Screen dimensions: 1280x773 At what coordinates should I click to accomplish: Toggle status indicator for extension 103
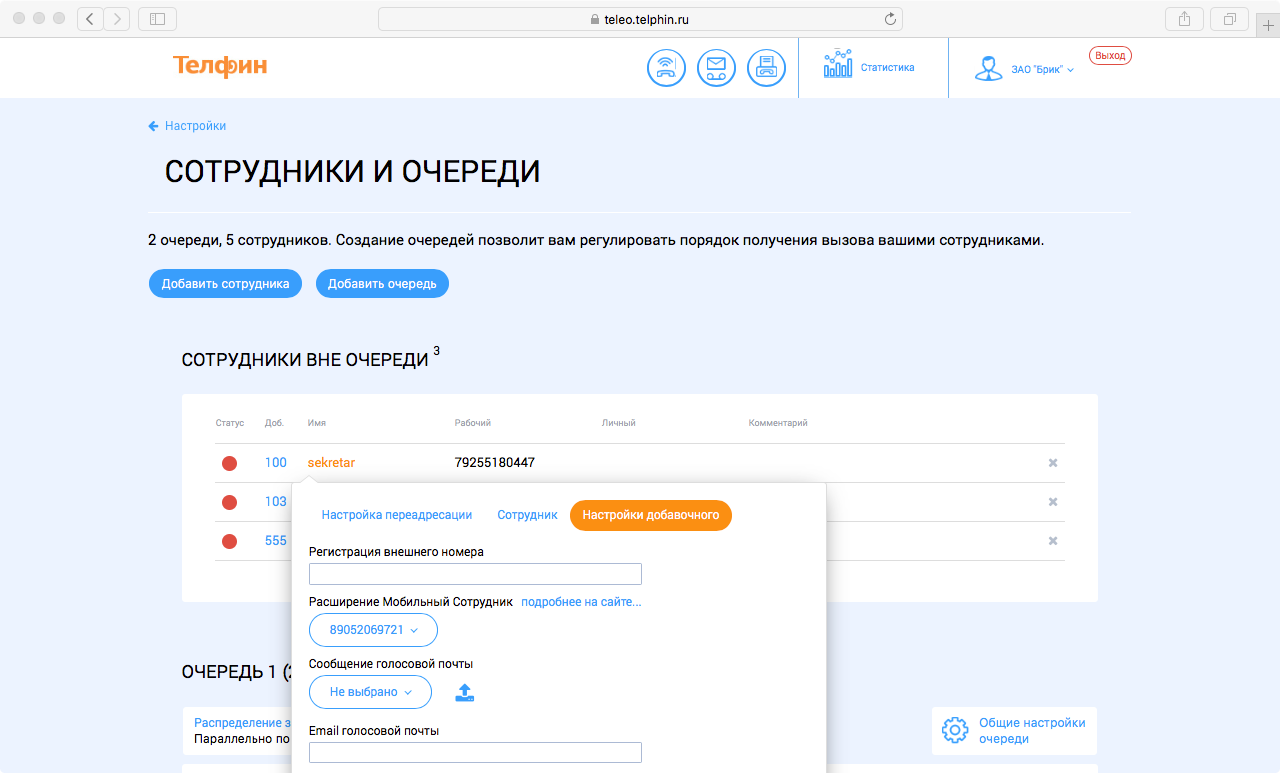pos(230,502)
